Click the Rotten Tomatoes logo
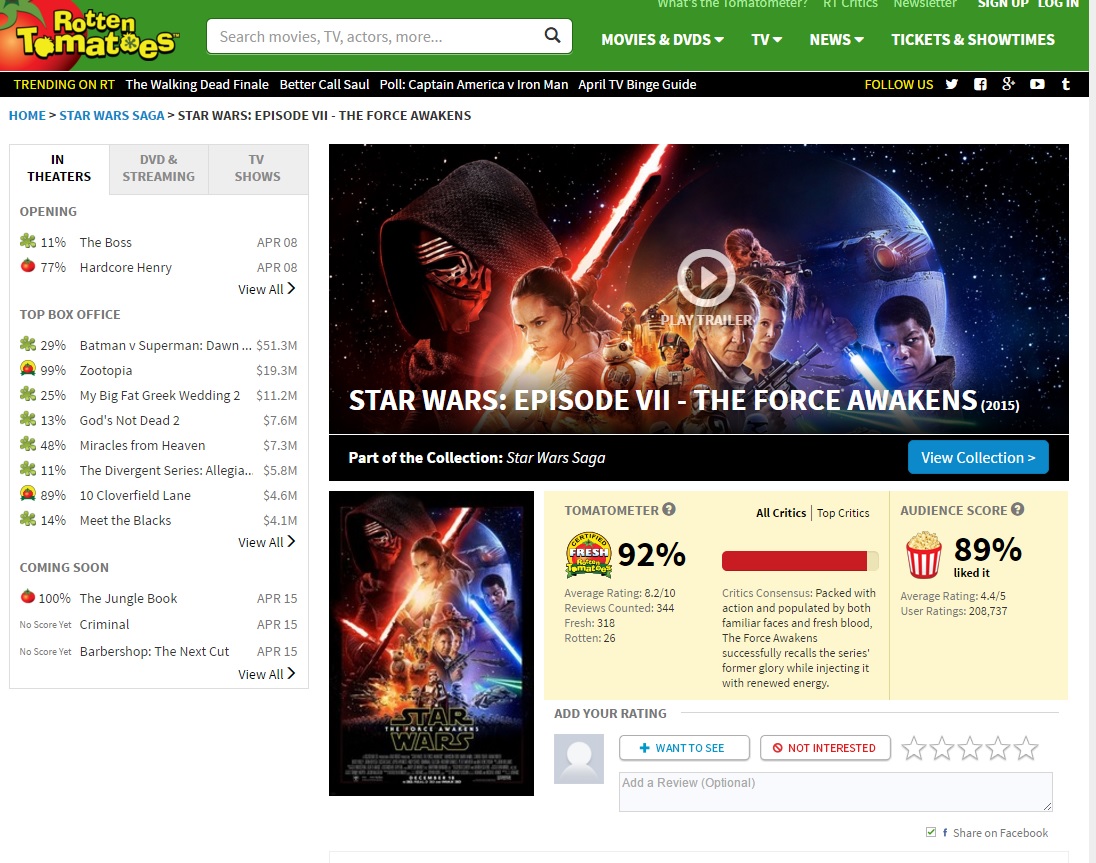Viewport: 1096px width, 863px height. click(x=91, y=35)
